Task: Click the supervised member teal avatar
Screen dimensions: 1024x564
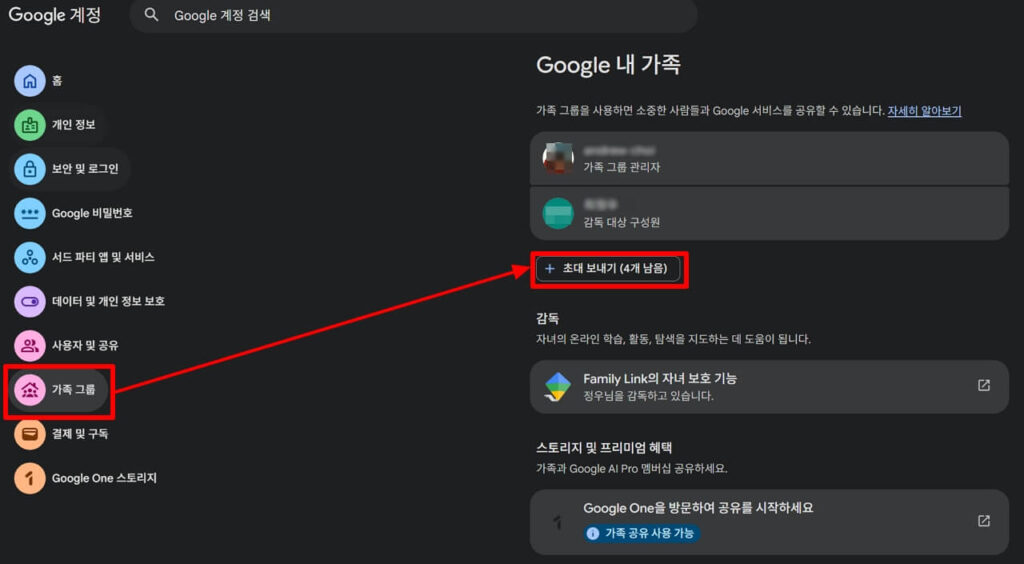Action: pos(558,213)
